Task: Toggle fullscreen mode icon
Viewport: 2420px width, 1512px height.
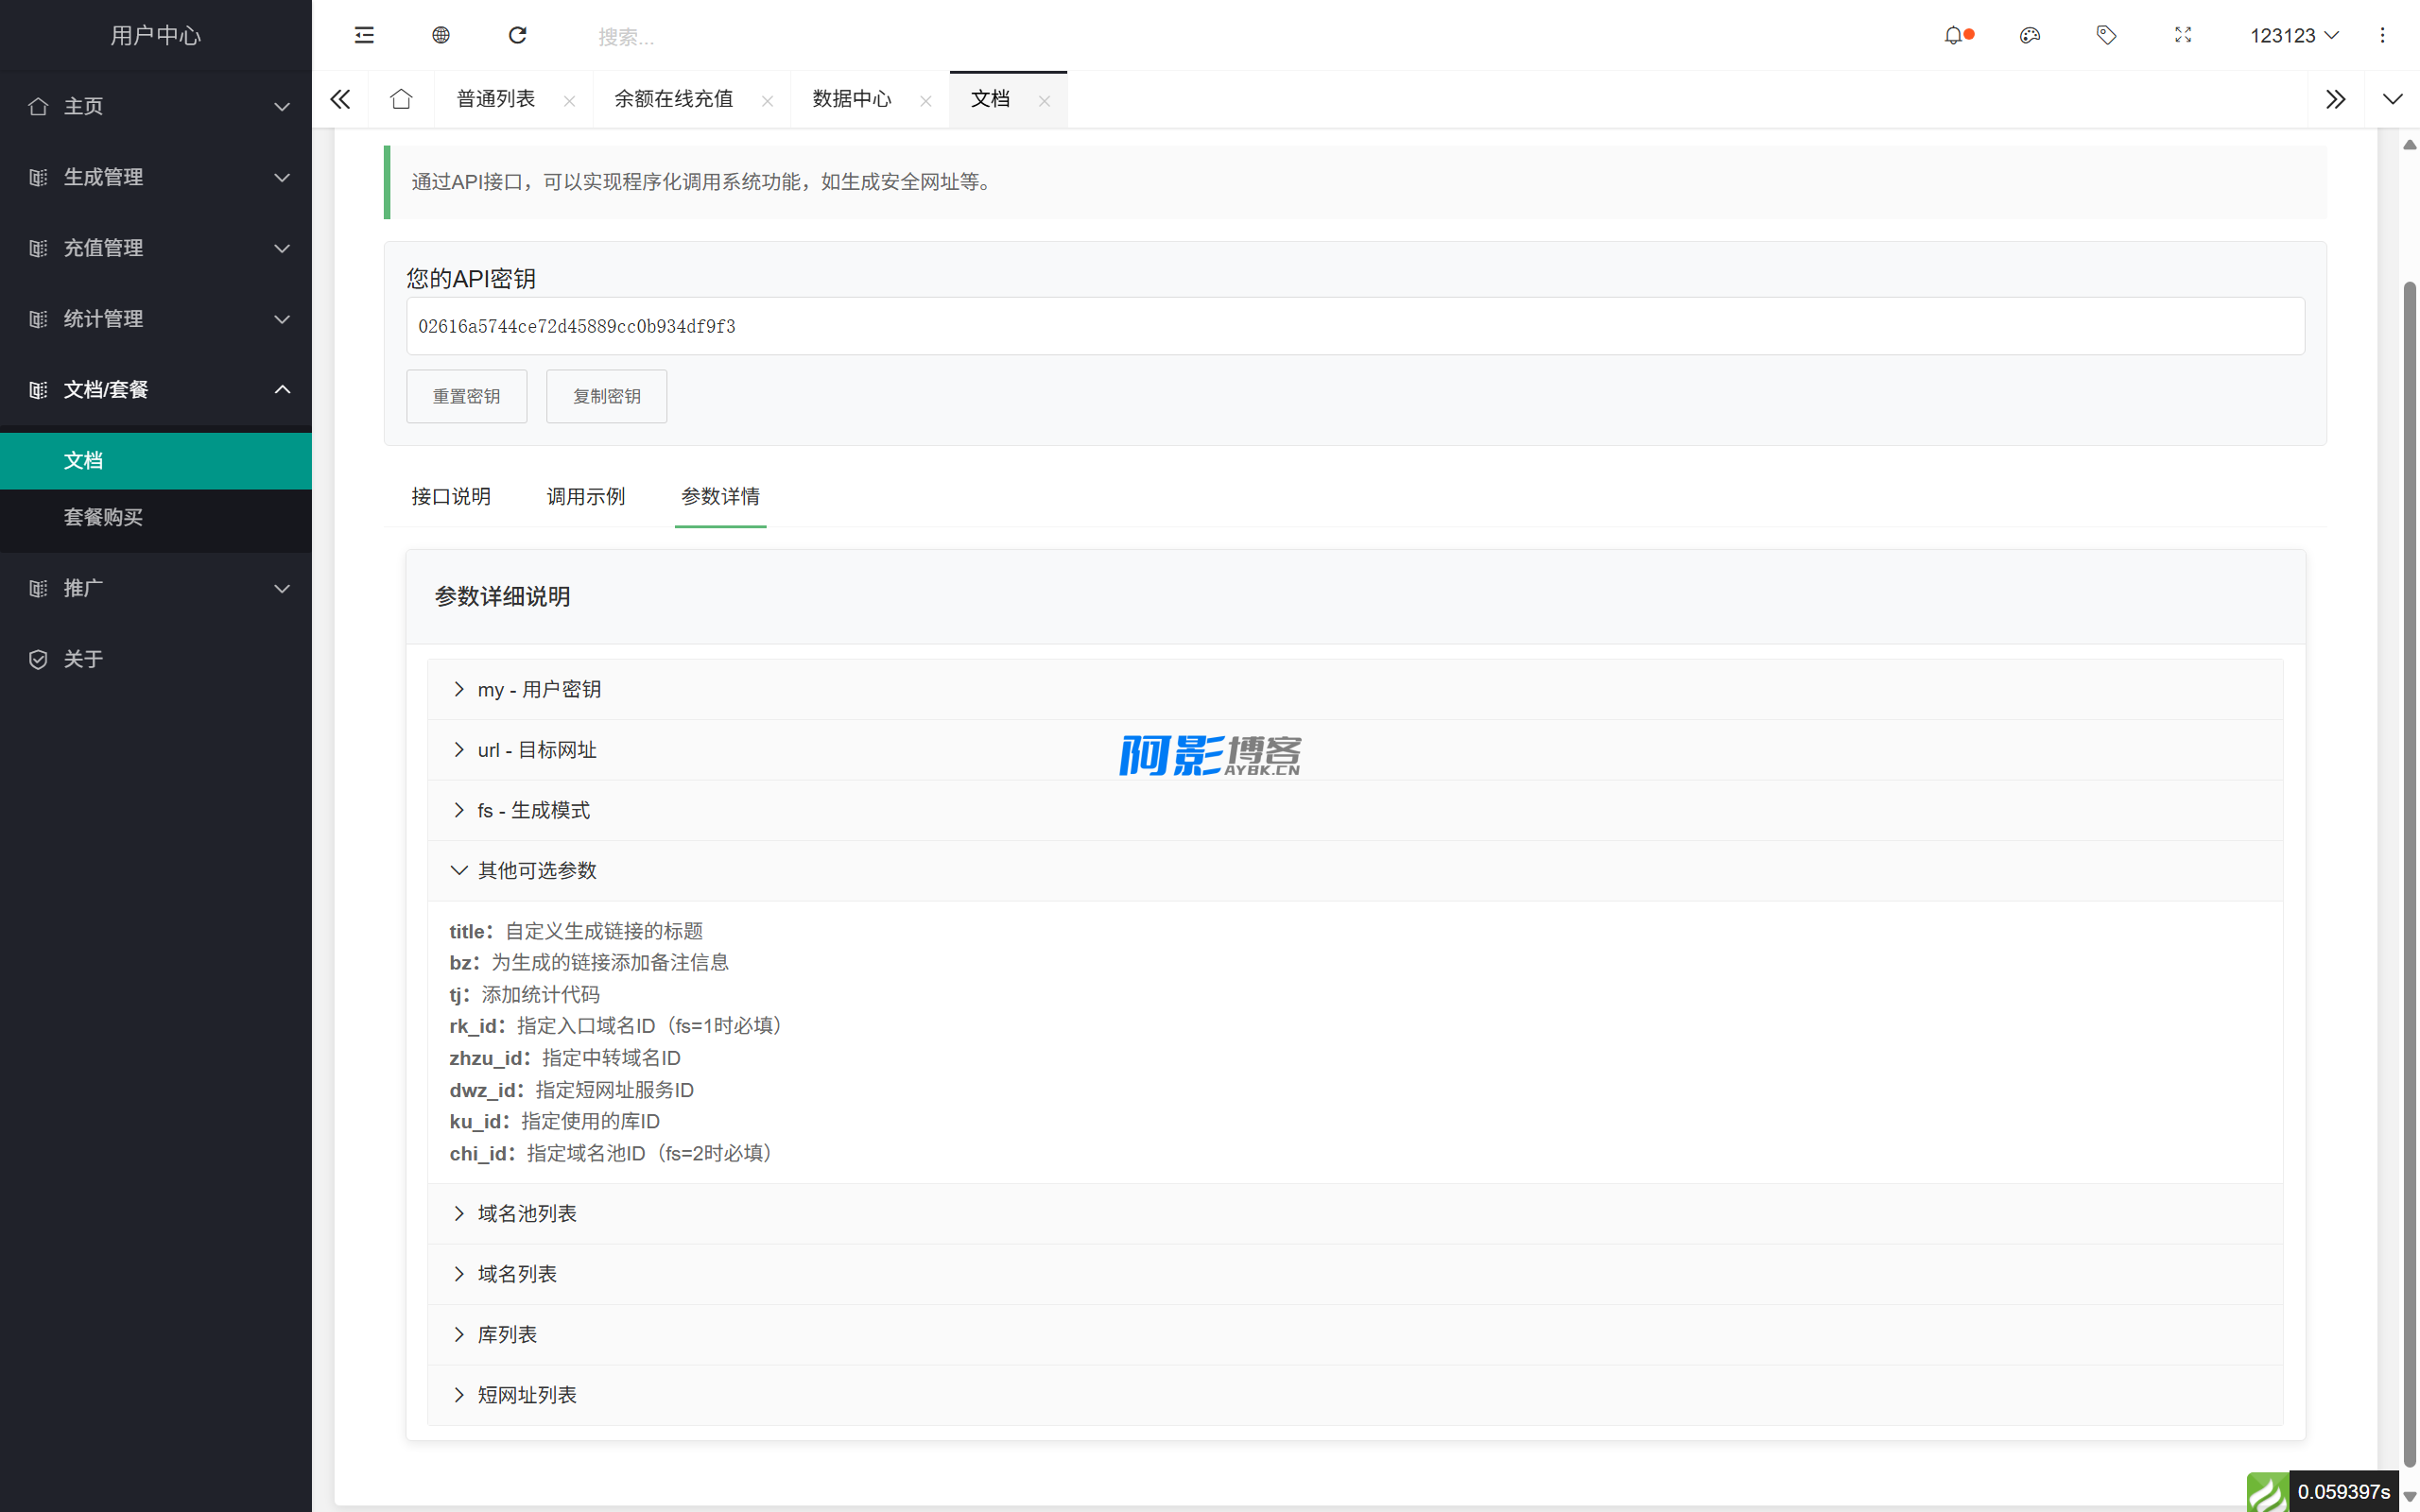Action: pos(2183,35)
